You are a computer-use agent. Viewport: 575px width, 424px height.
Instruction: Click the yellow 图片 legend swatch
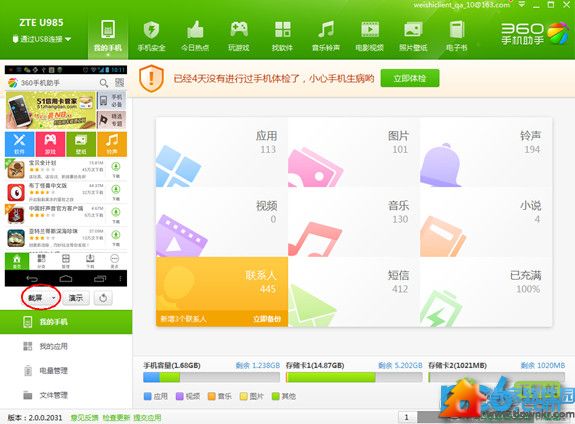tap(243, 396)
